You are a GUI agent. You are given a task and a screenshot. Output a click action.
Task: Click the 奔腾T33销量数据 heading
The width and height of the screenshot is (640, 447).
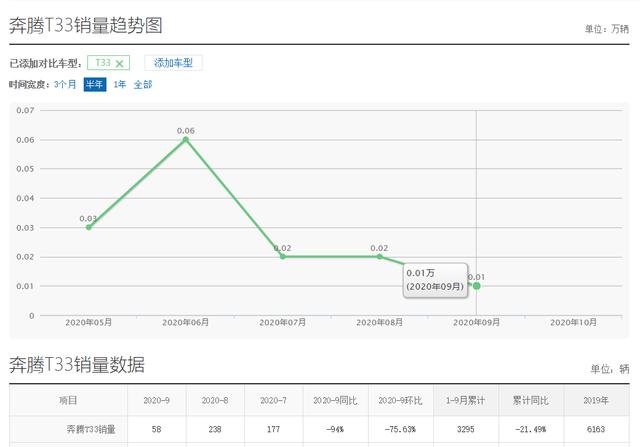pyautogui.click(x=77, y=365)
